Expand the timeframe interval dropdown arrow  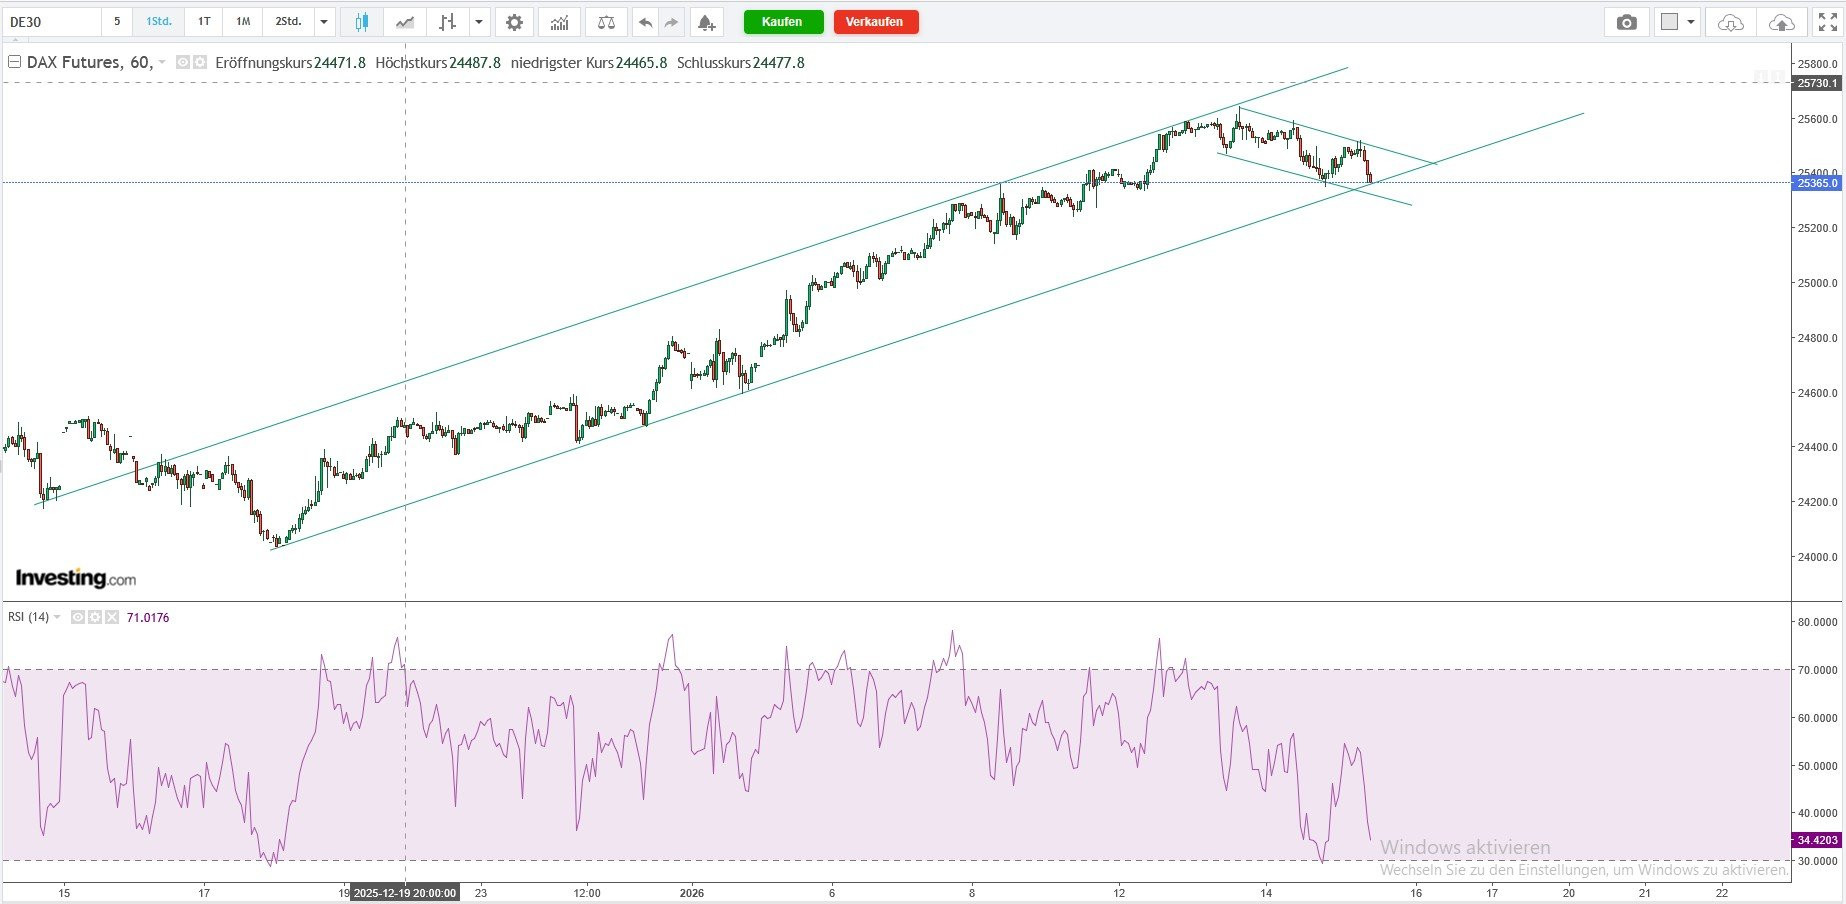coord(324,22)
